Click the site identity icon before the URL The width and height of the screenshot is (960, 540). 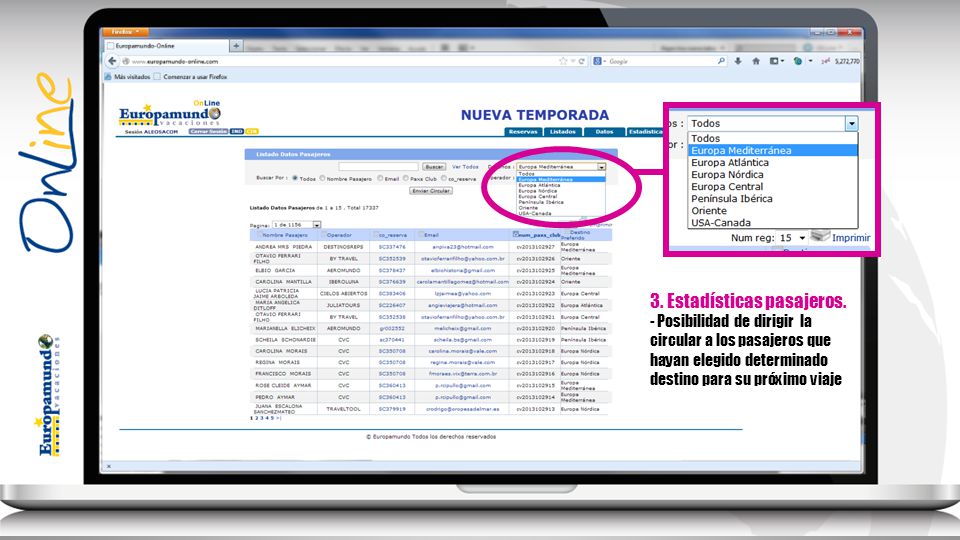tap(126, 61)
